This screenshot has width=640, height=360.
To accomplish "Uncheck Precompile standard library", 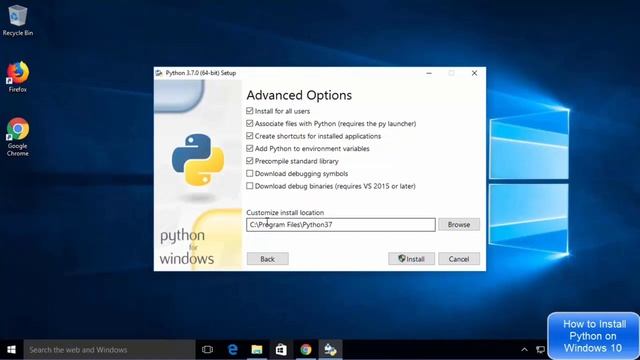I will tap(250, 161).
